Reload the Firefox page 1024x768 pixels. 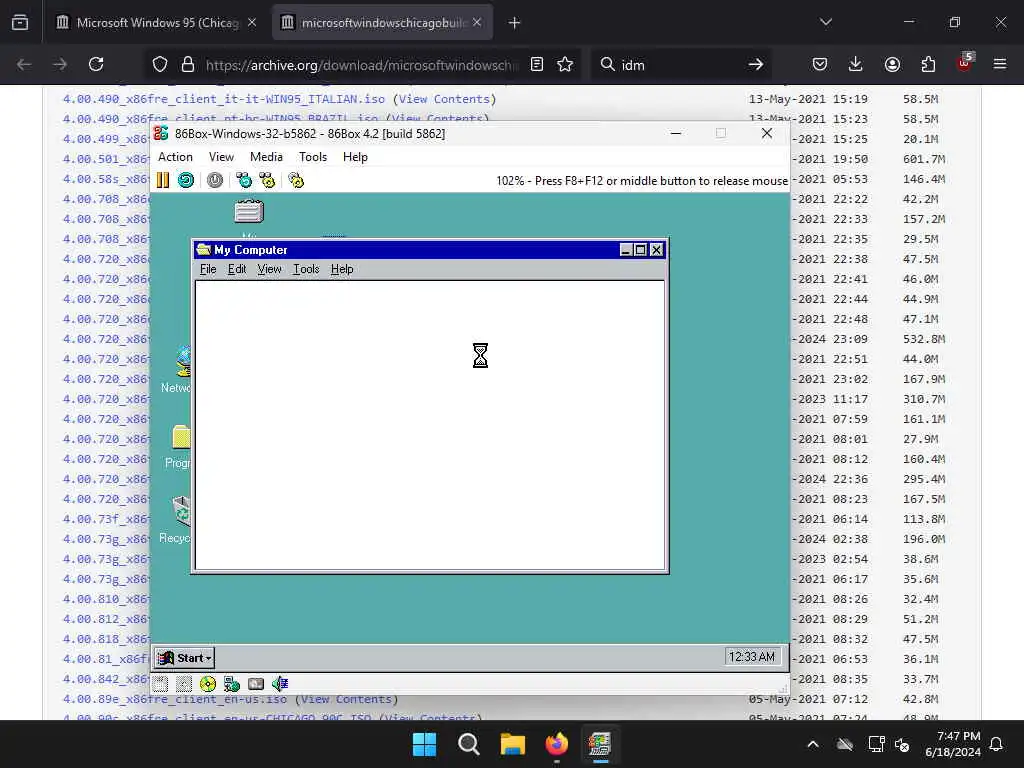click(x=96, y=64)
